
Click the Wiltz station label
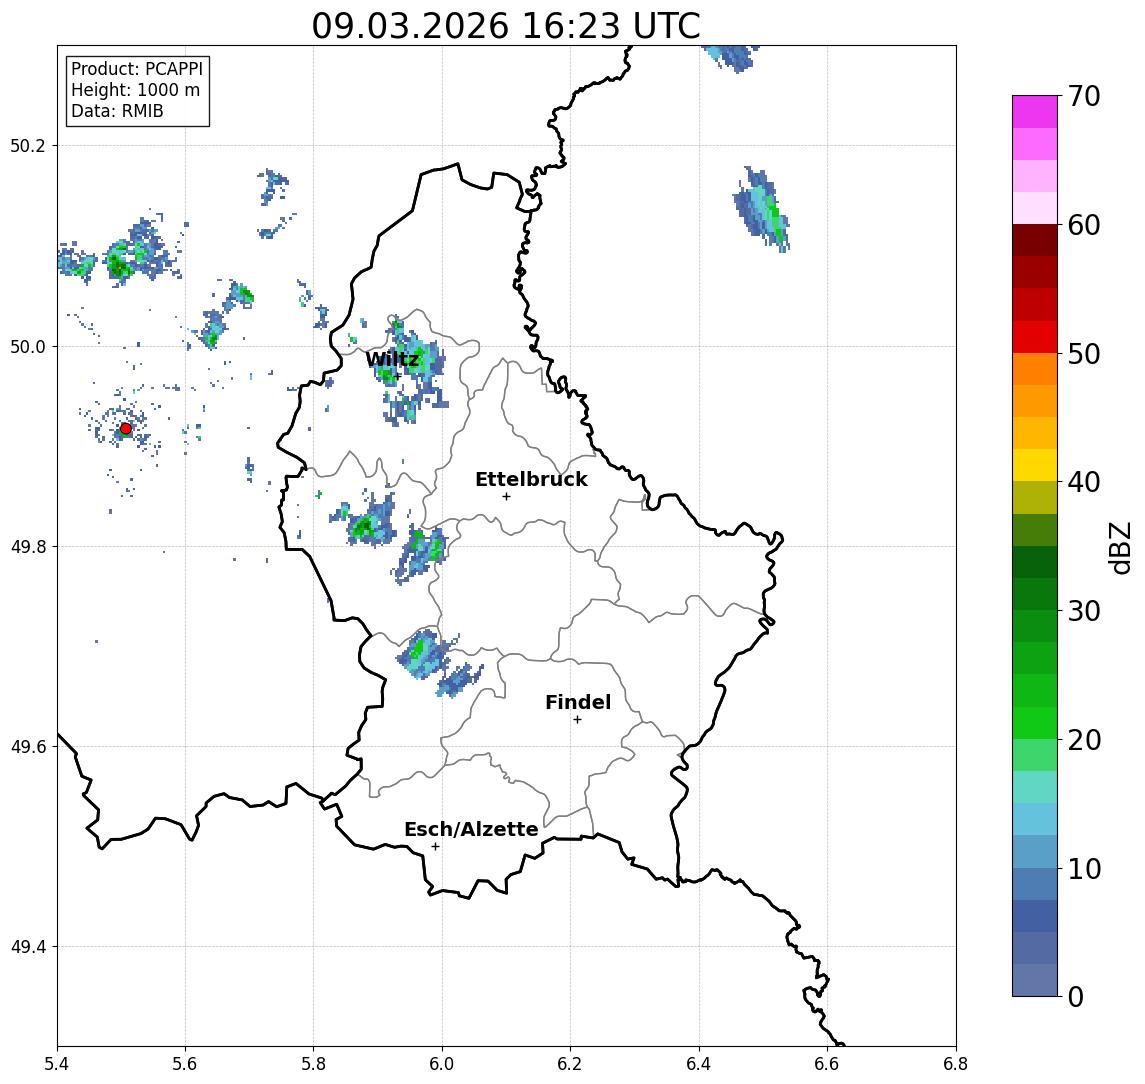pyautogui.click(x=392, y=359)
